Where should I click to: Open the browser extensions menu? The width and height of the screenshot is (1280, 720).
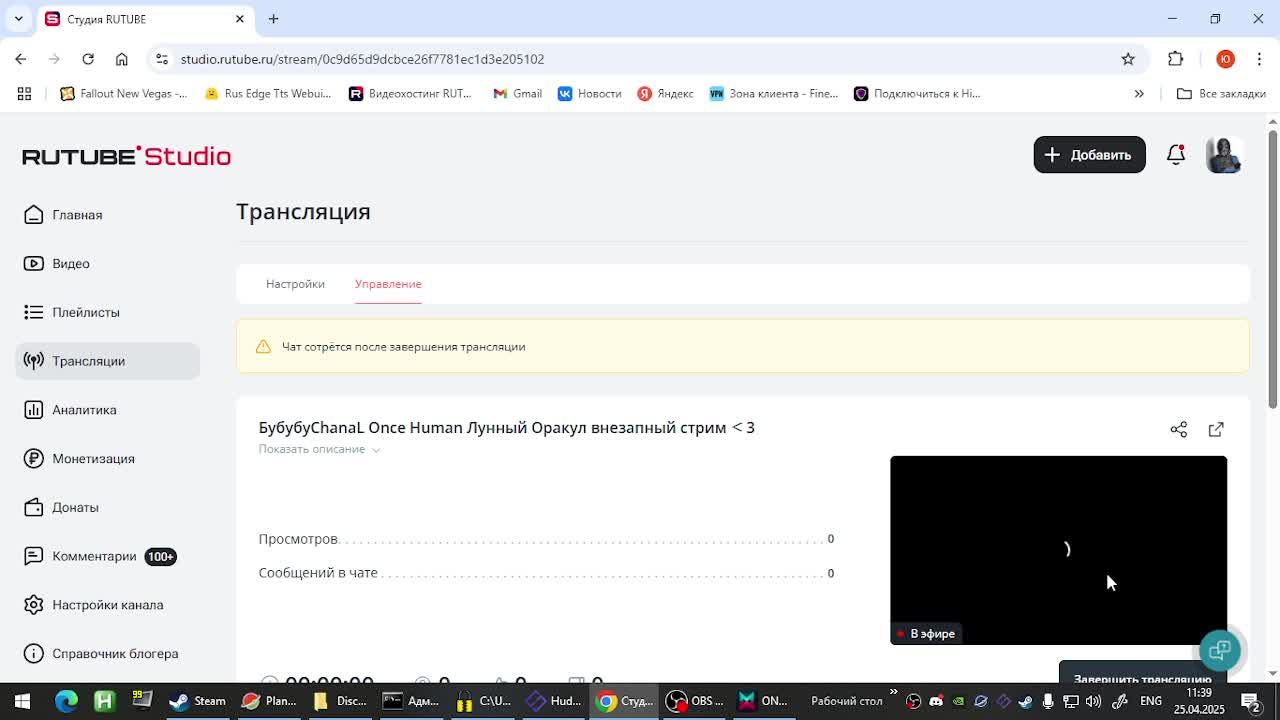[1176, 59]
